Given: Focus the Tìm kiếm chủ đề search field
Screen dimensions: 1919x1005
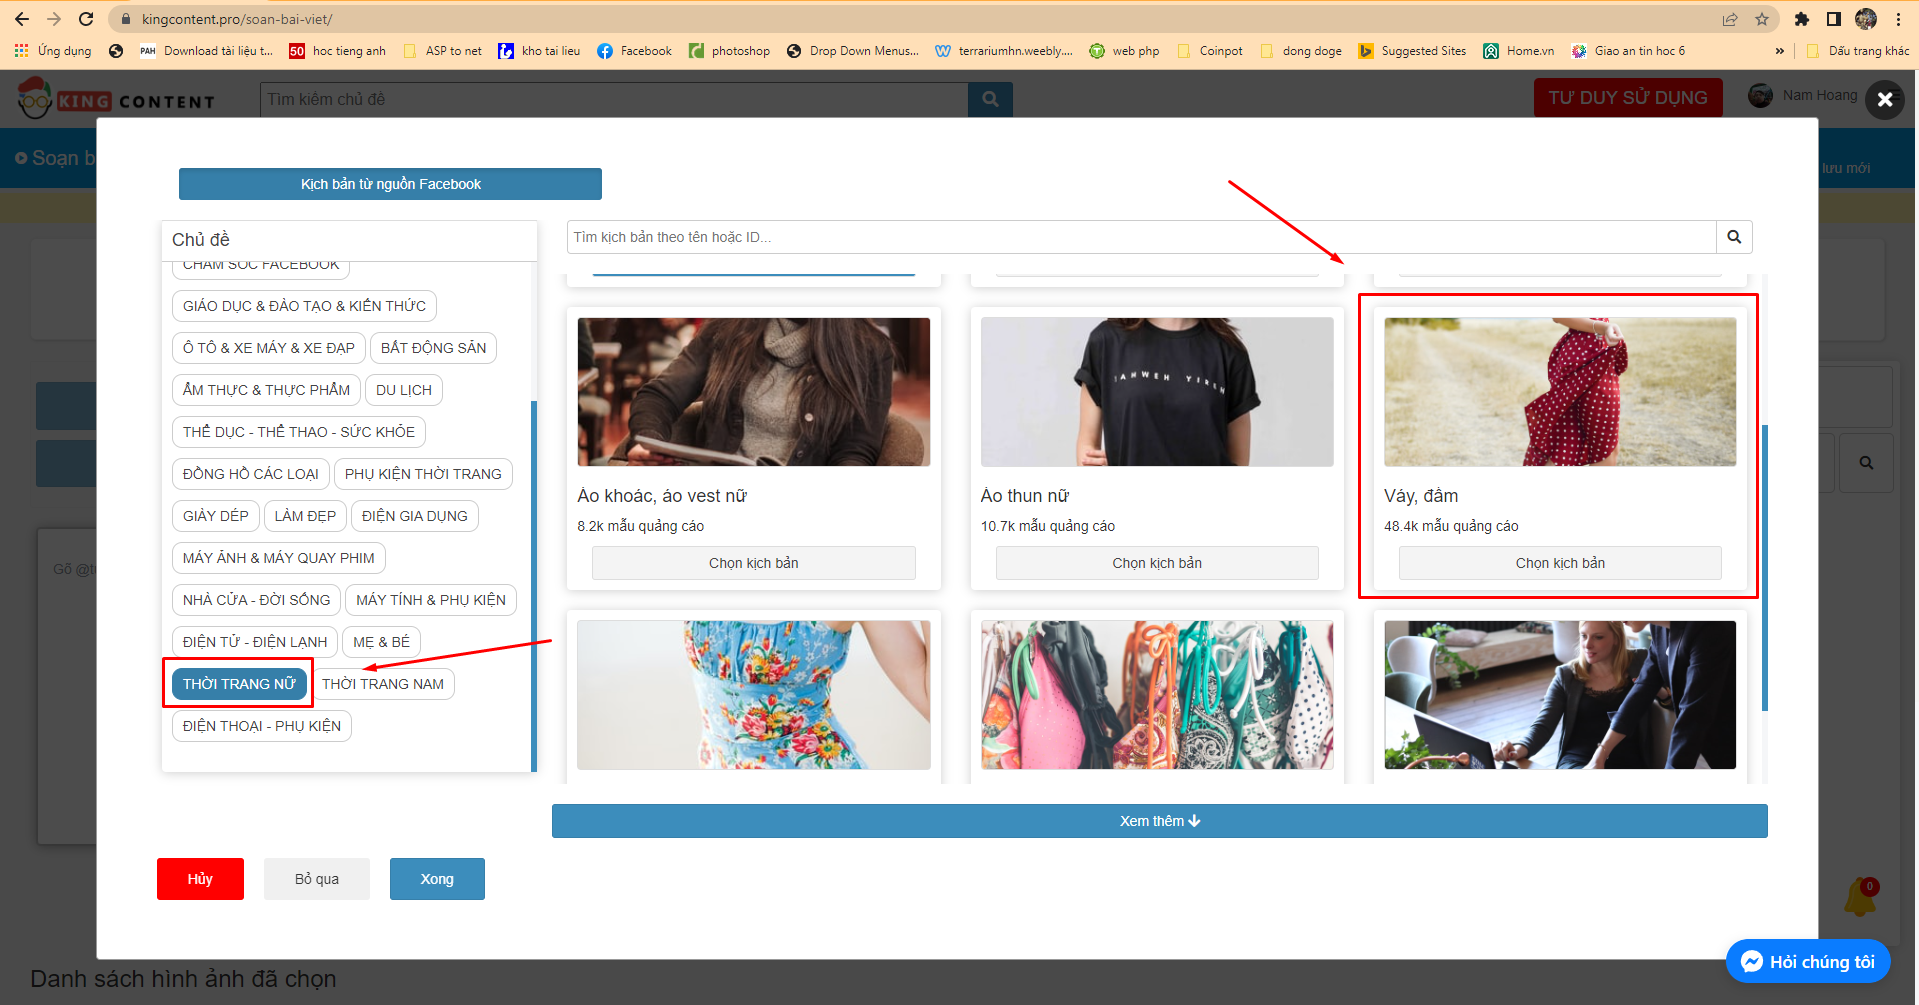Looking at the screenshot, I should click(x=614, y=99).
